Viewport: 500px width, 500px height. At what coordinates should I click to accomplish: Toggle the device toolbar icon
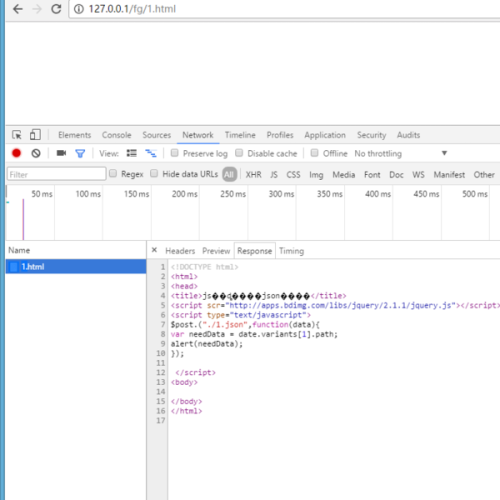(35, 135)
